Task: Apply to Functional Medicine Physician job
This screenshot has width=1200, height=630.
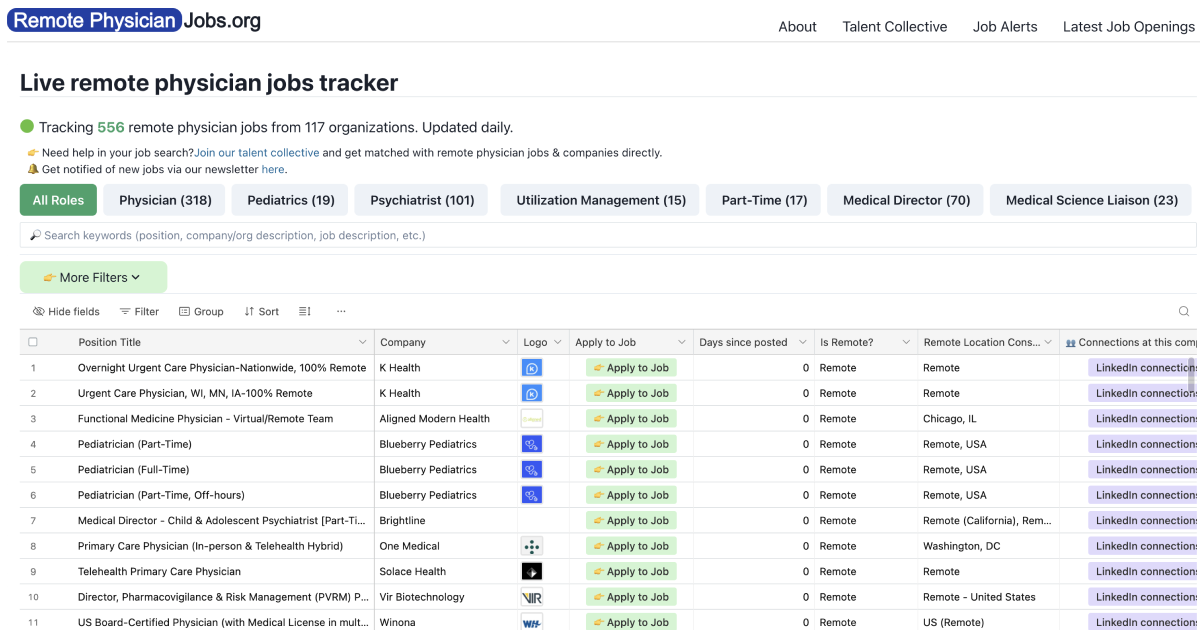Action: coord(631,419)
